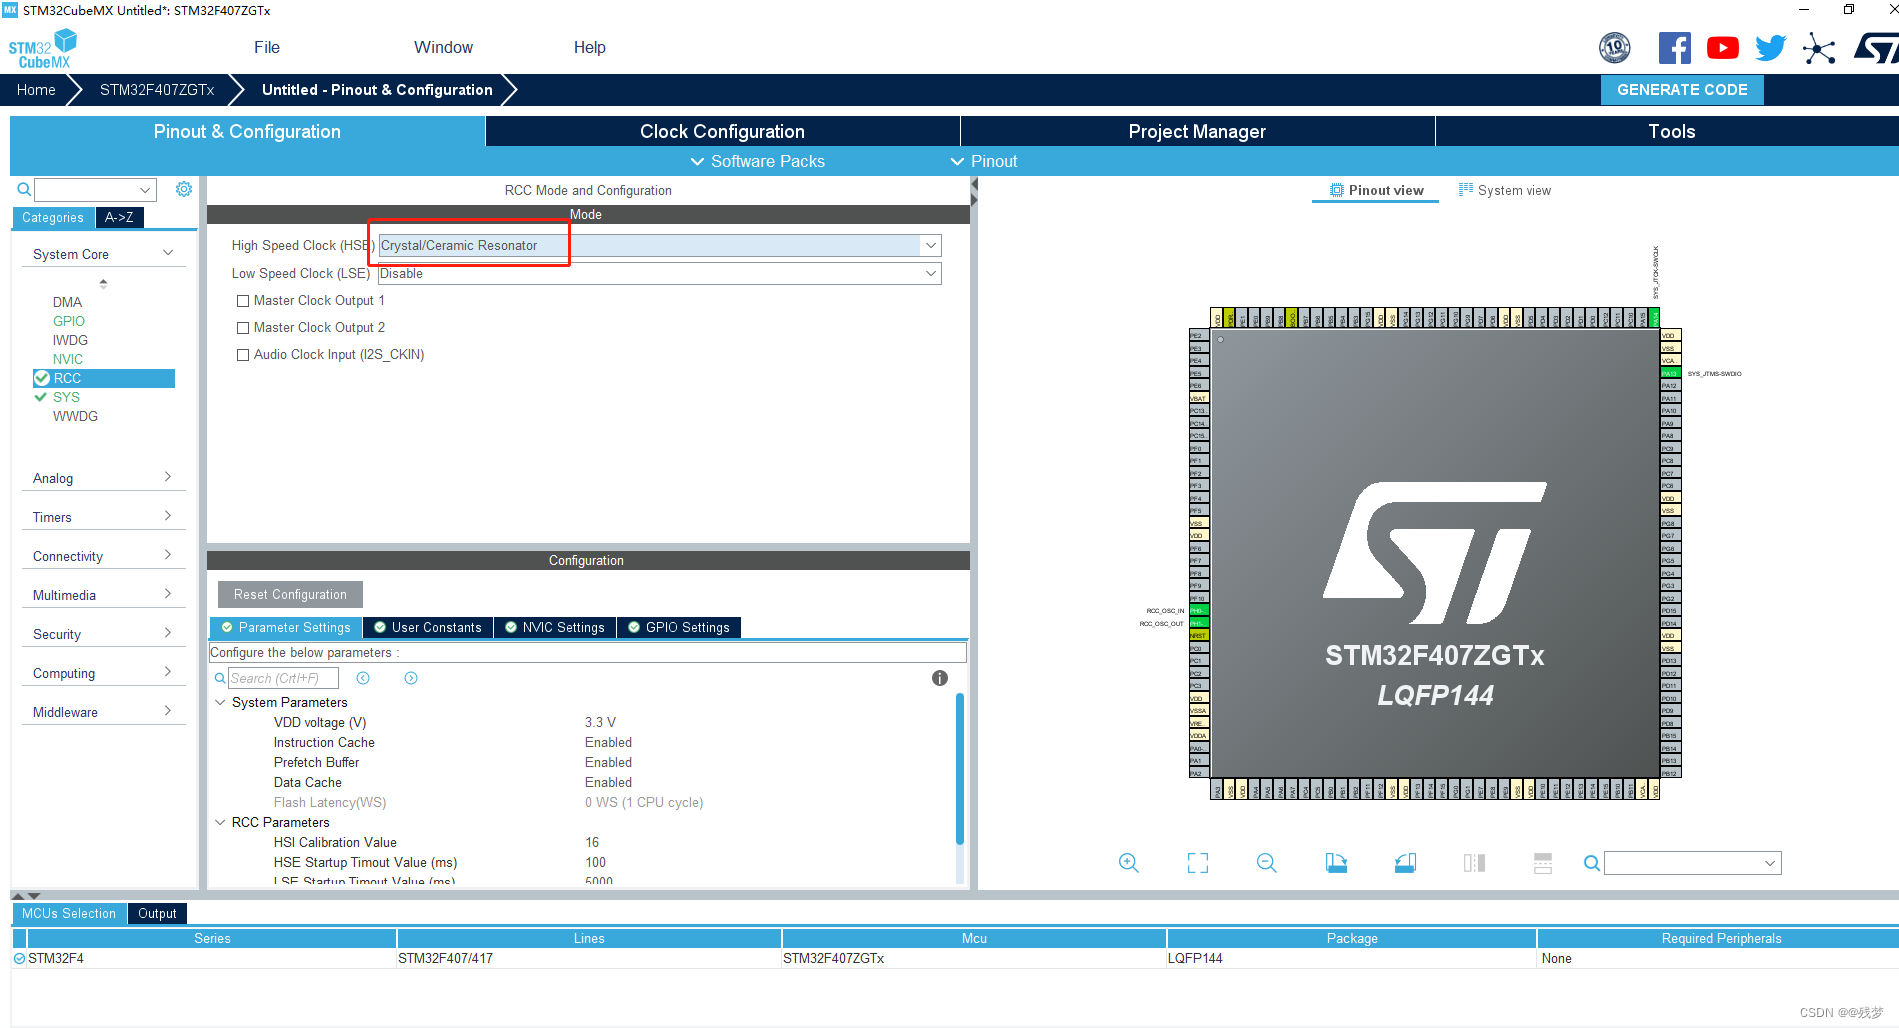Select the RCC peripheral in the sidebar
The height and width of the screenshot is (1028, 1899).
click(68, 378)
